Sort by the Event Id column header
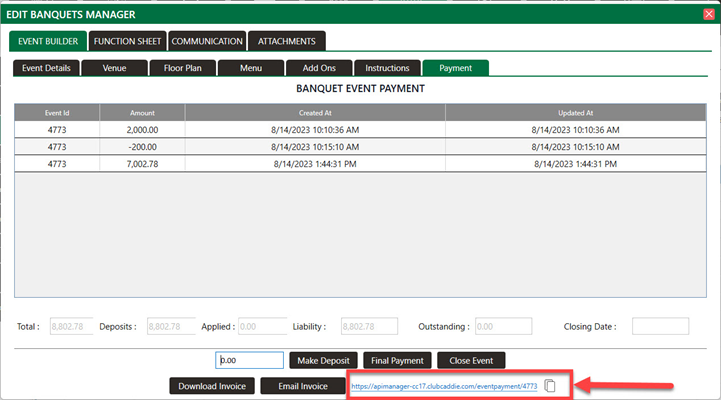This screenshot has height=400, width=721. (x=57, y=113)
